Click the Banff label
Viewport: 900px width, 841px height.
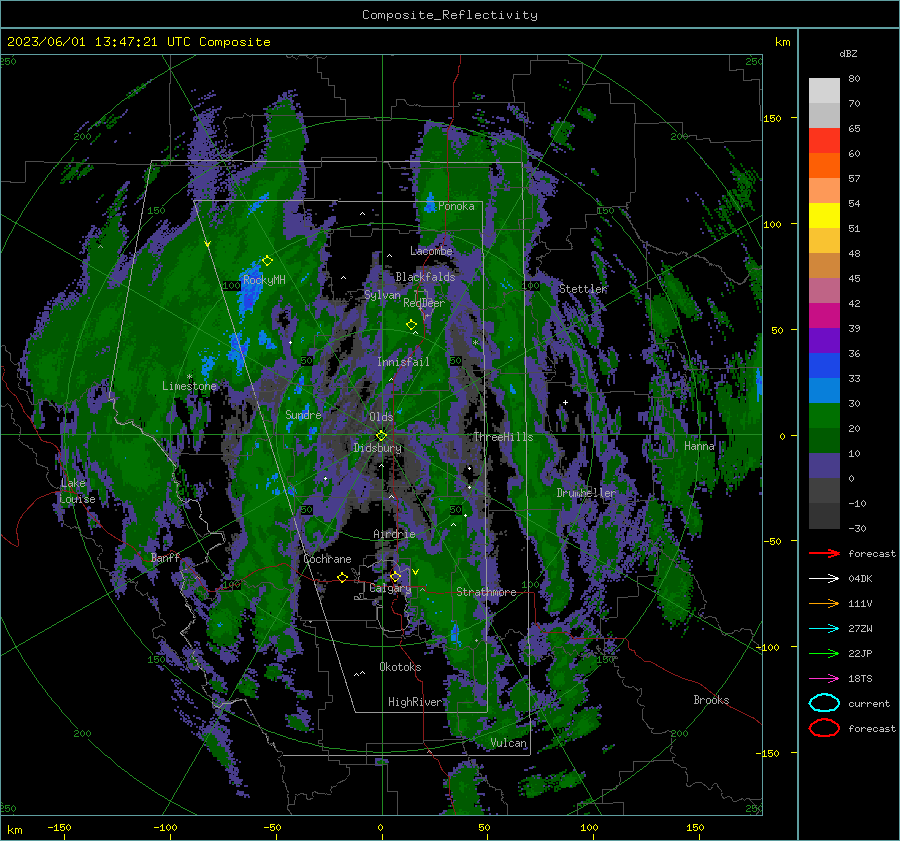pyautogui.click(x=165, y=557)
